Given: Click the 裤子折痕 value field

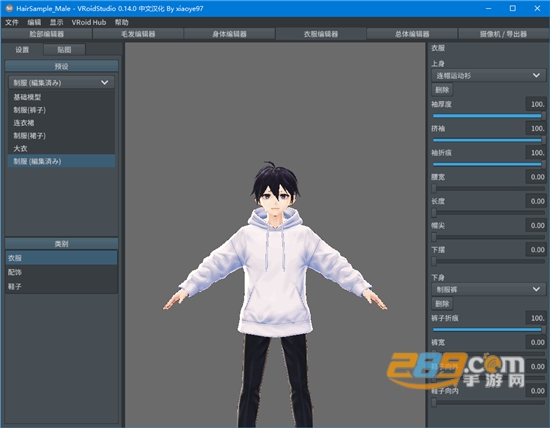Looking at the screenshot, I should pyautogui.click(x=536, y=318).
